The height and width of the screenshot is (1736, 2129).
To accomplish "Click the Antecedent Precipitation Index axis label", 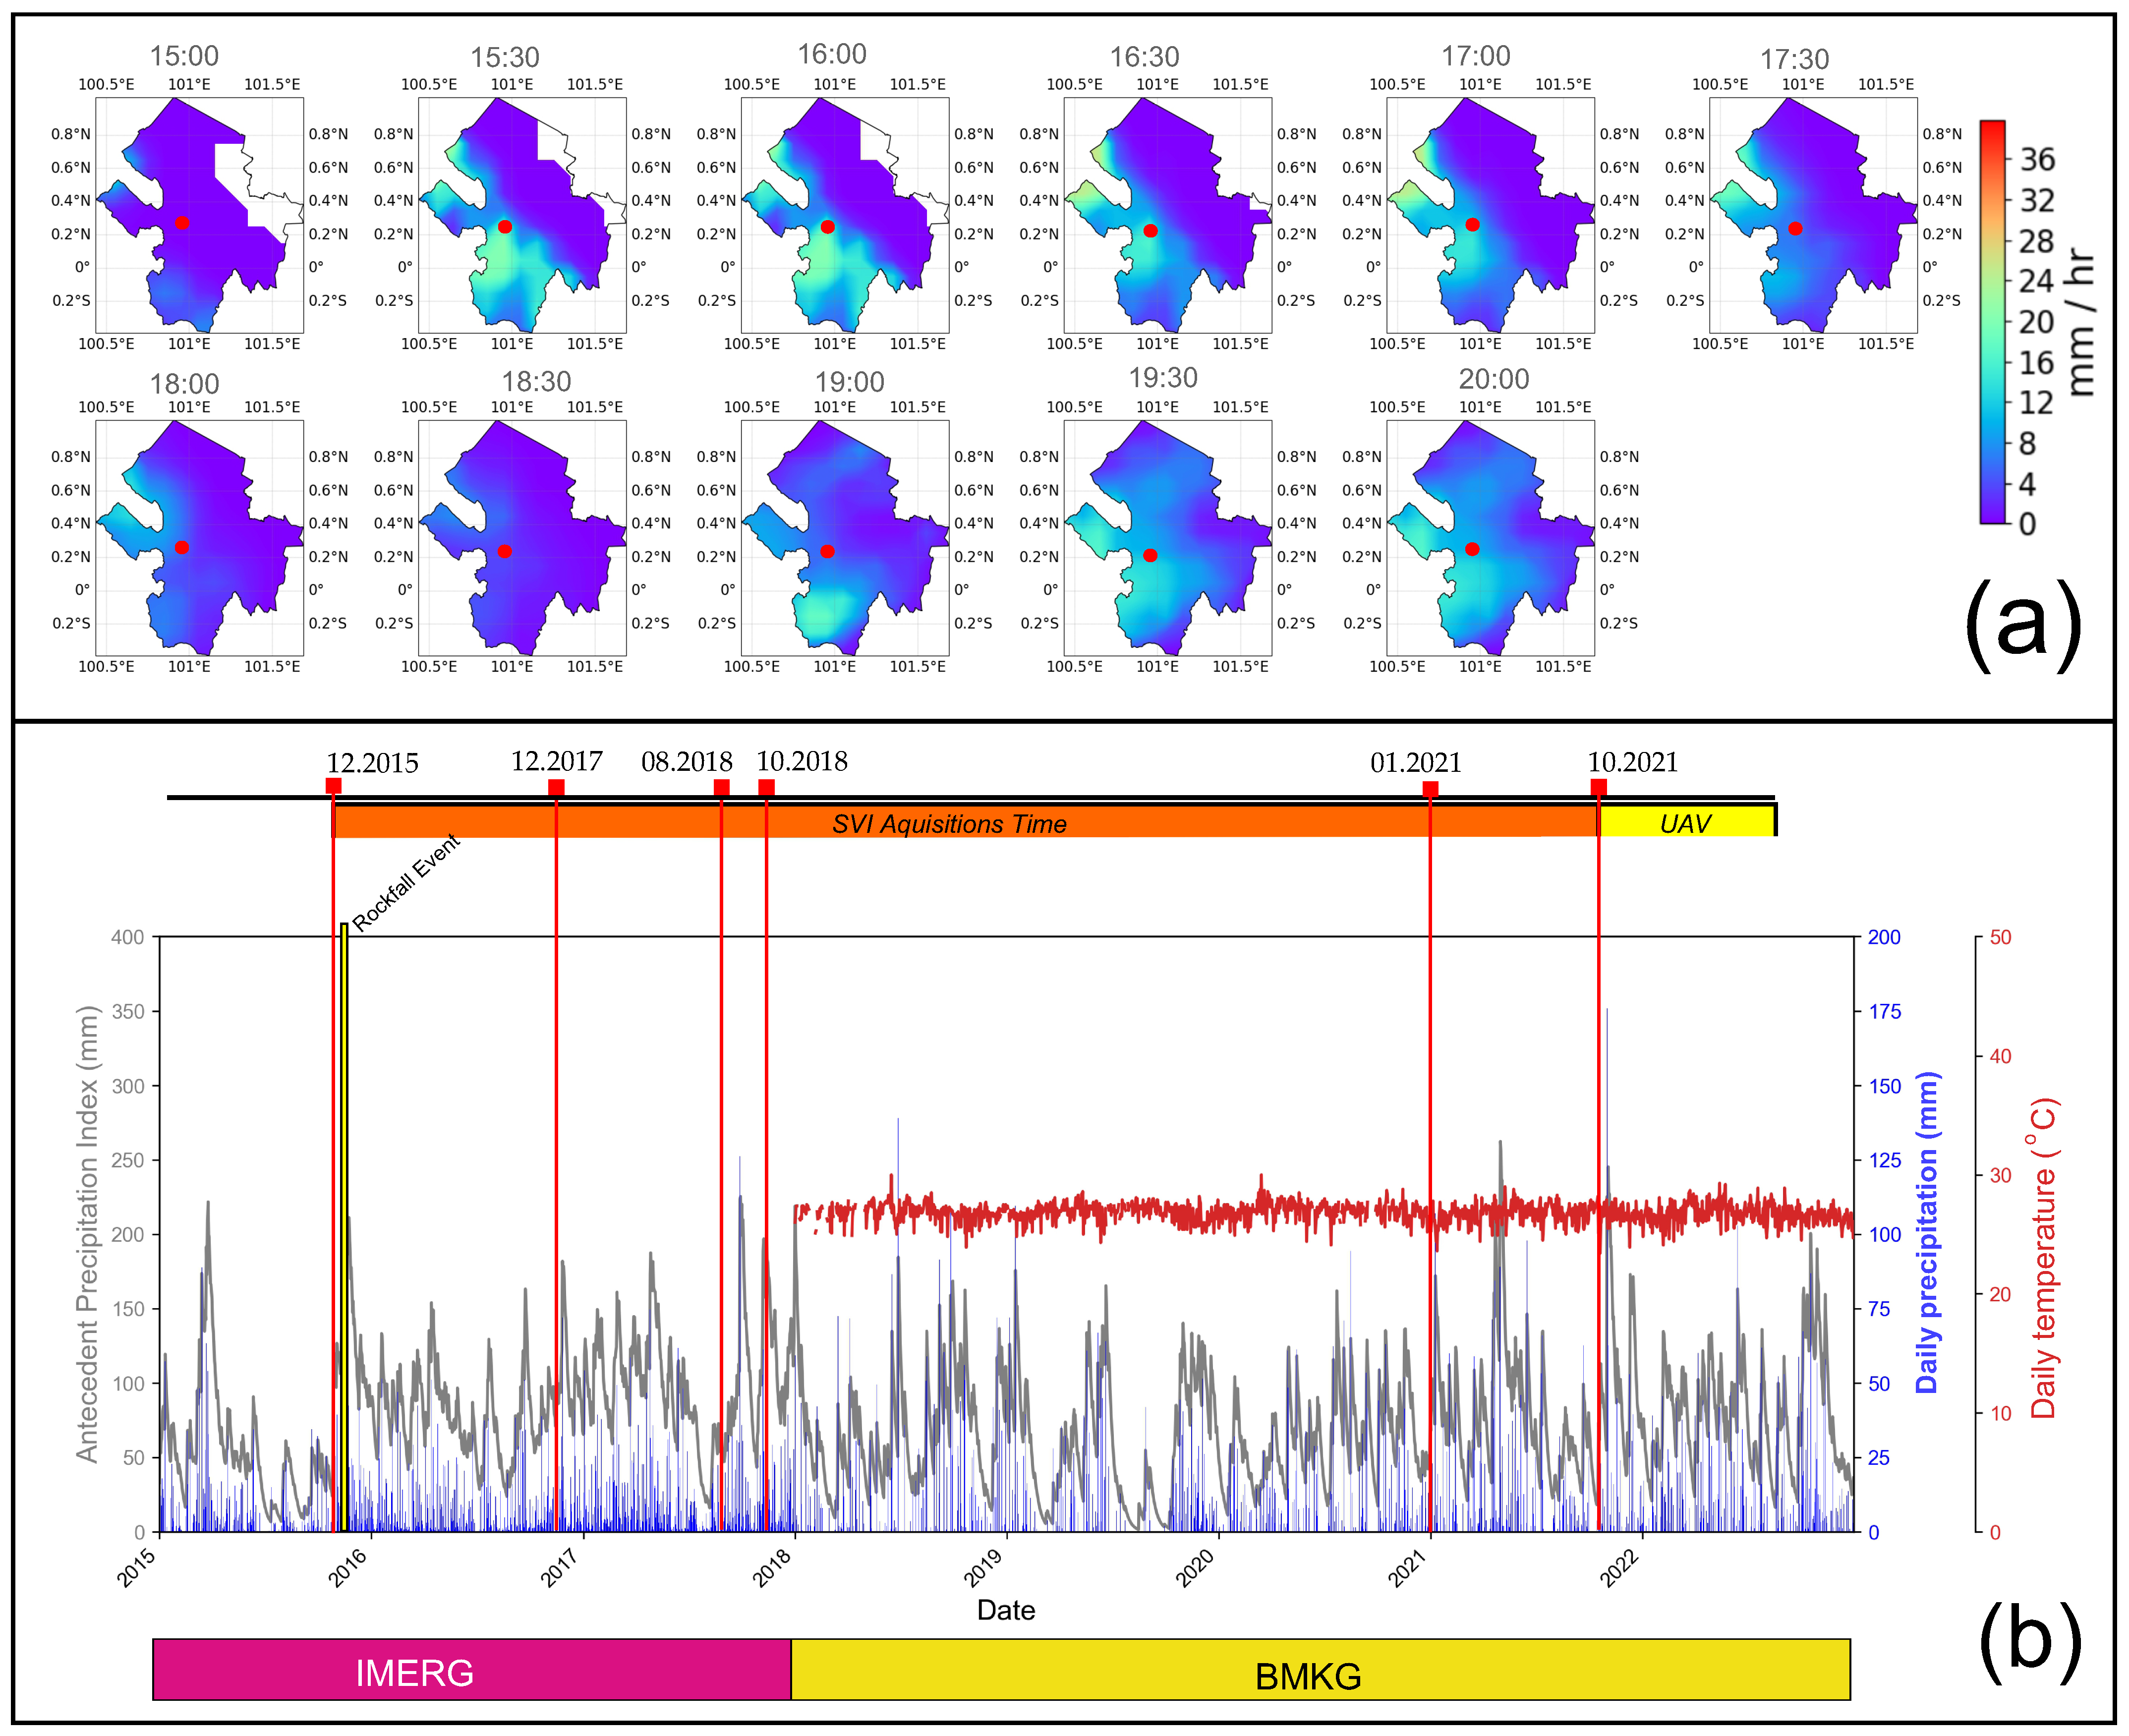I will click(x=87, y=1234).
